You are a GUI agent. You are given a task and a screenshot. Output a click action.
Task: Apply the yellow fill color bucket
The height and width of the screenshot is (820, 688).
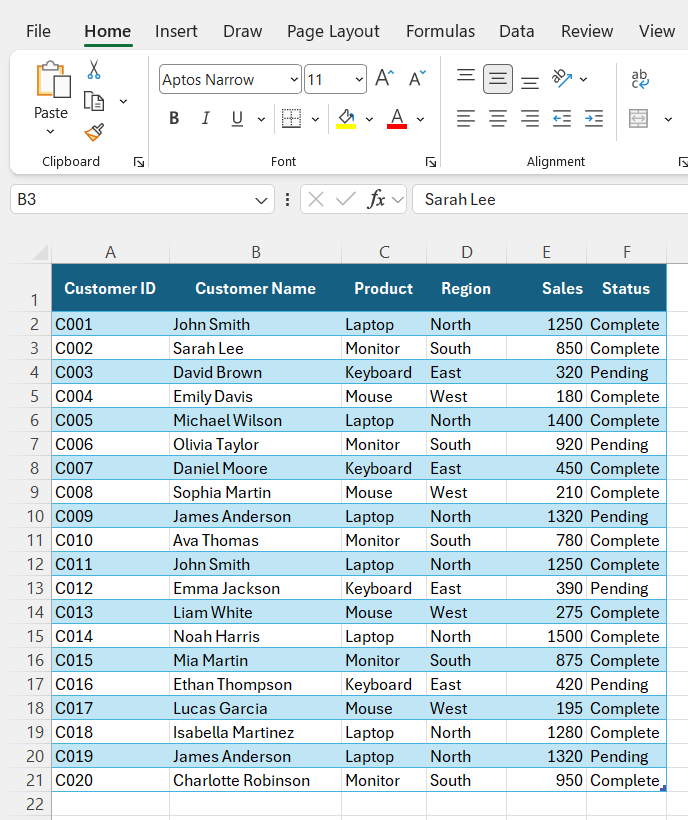(346, 119)
